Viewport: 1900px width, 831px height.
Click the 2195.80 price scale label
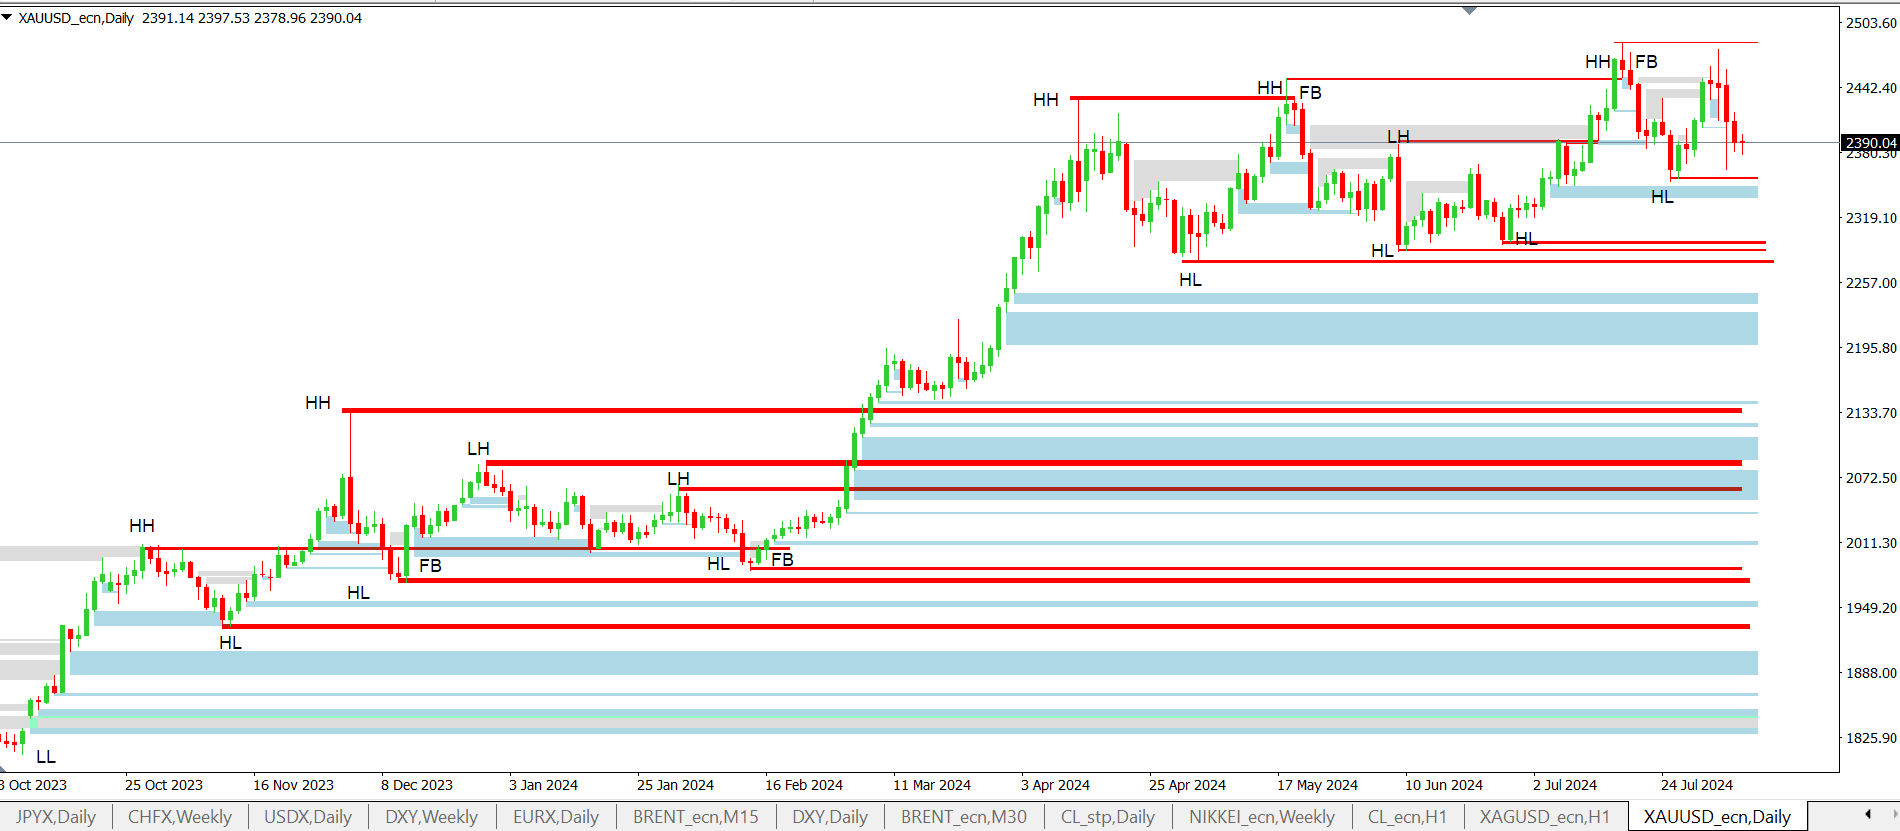(x=1871, y=348)
